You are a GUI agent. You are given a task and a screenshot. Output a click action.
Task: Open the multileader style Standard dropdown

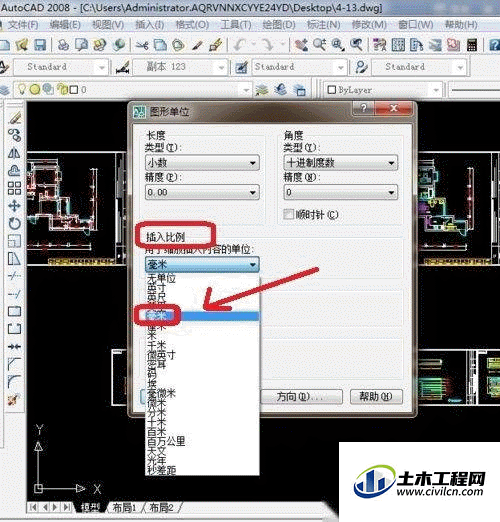tap(419, 67)
